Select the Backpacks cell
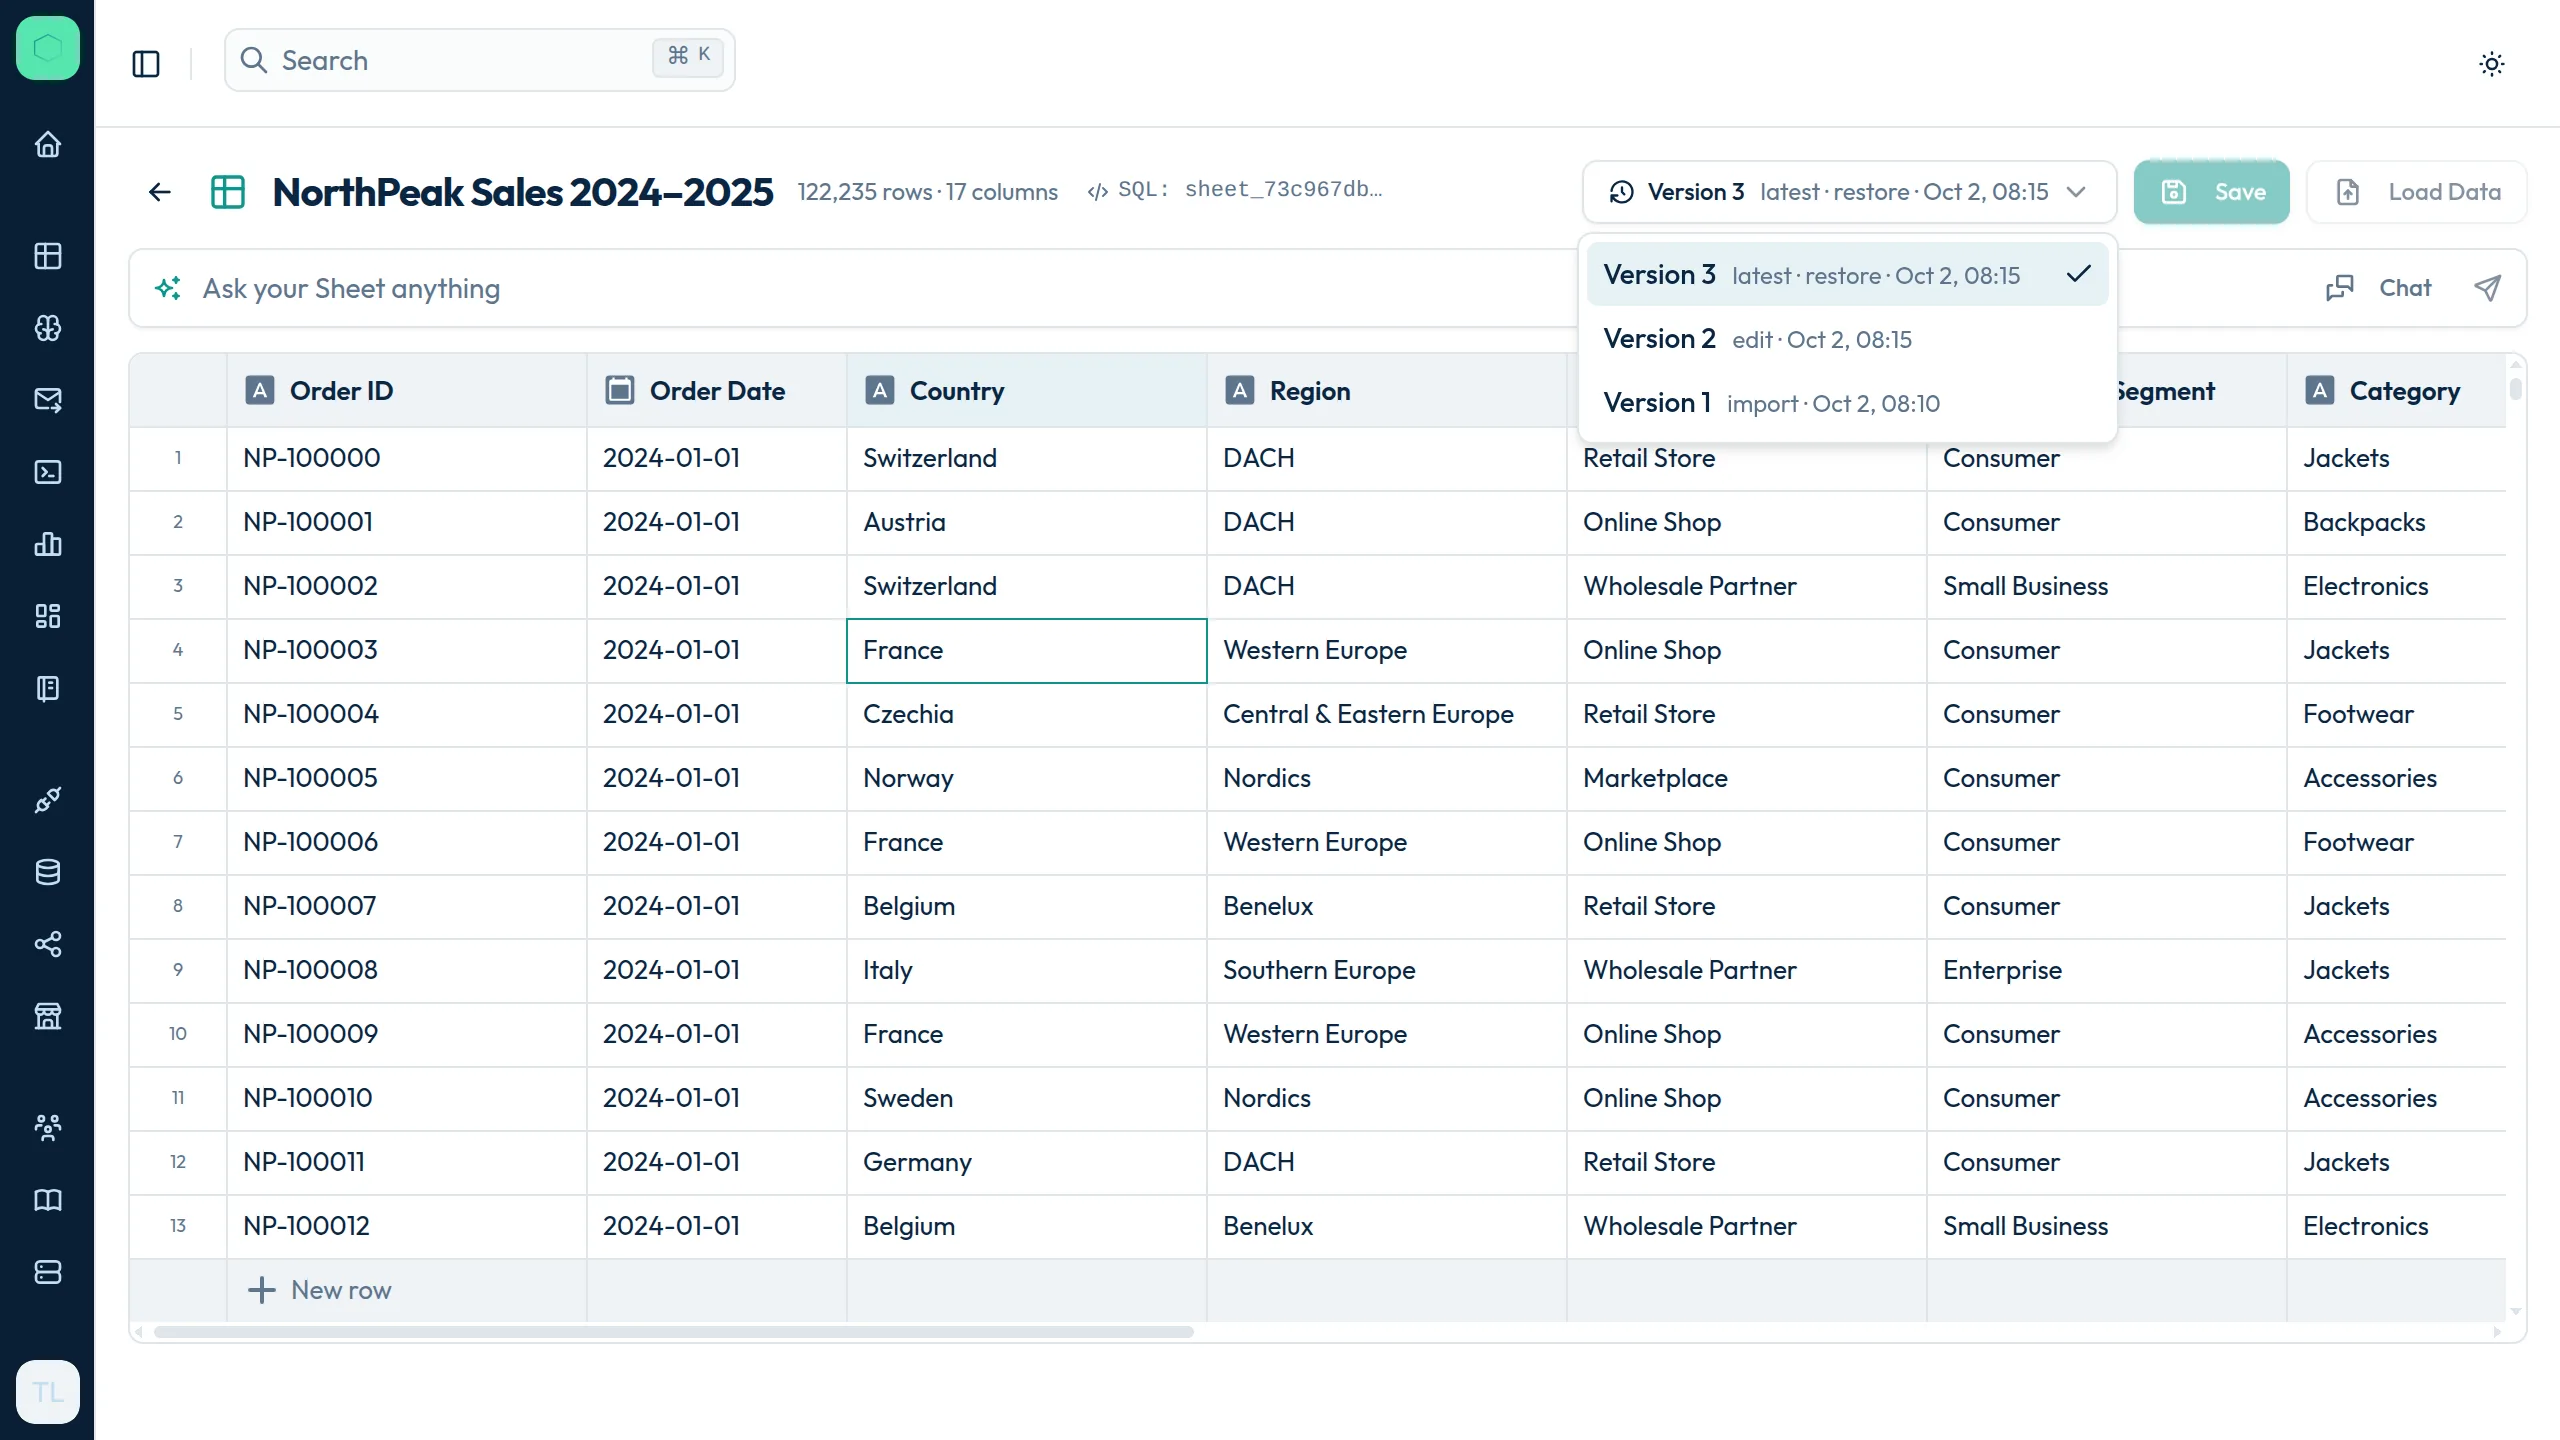The width and height of the screenshot is (2560, 1440). [x=2397, y=522]
